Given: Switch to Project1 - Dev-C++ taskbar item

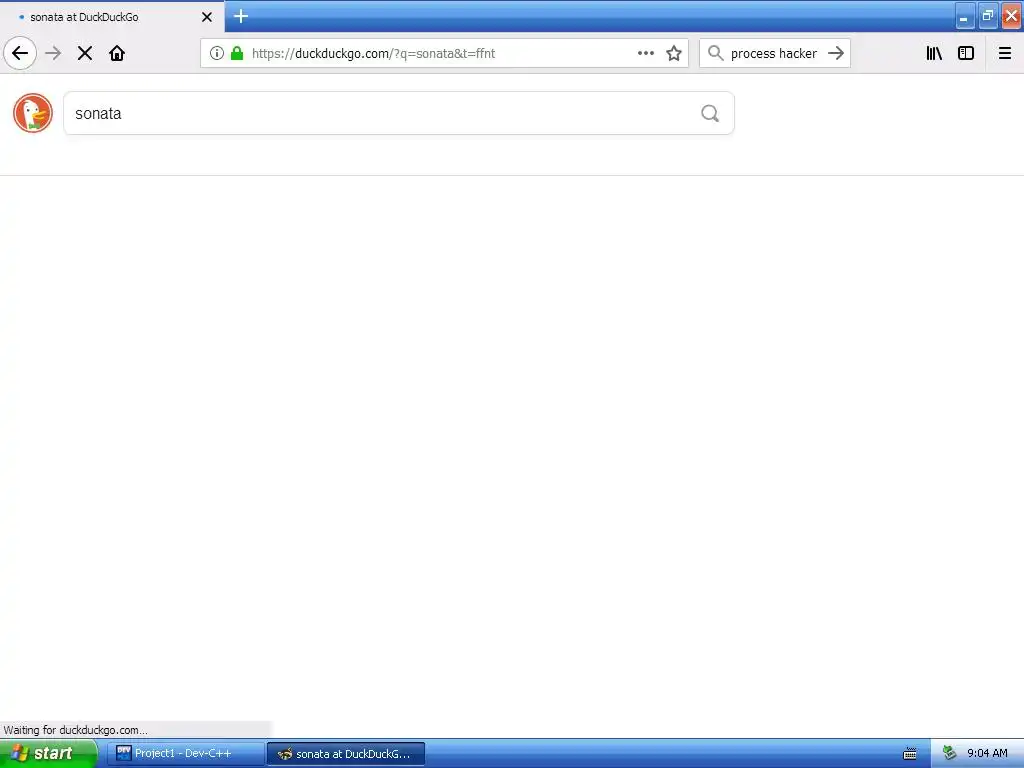Looking at the screenshot, I should tap(185, 754).
